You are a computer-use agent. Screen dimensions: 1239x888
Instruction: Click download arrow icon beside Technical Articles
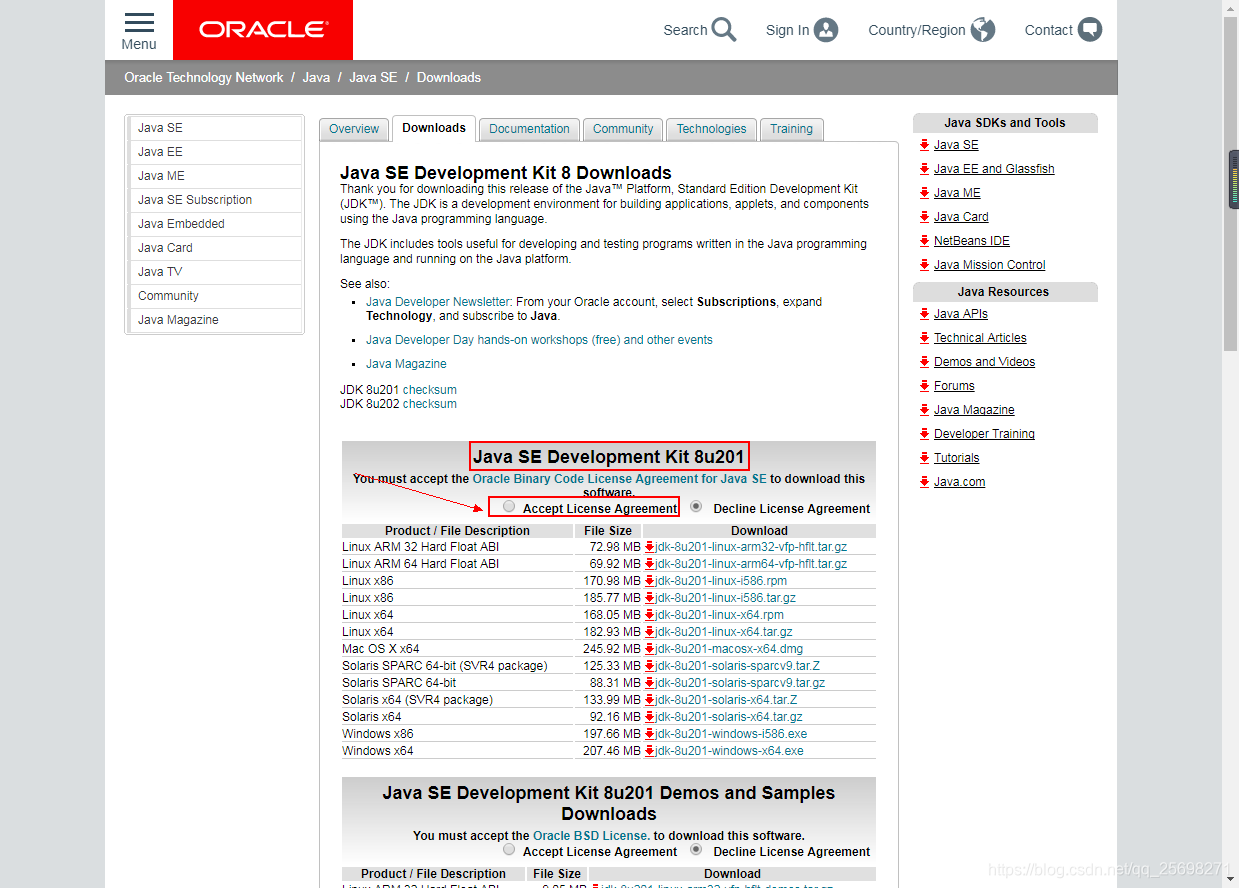(925, 338)
